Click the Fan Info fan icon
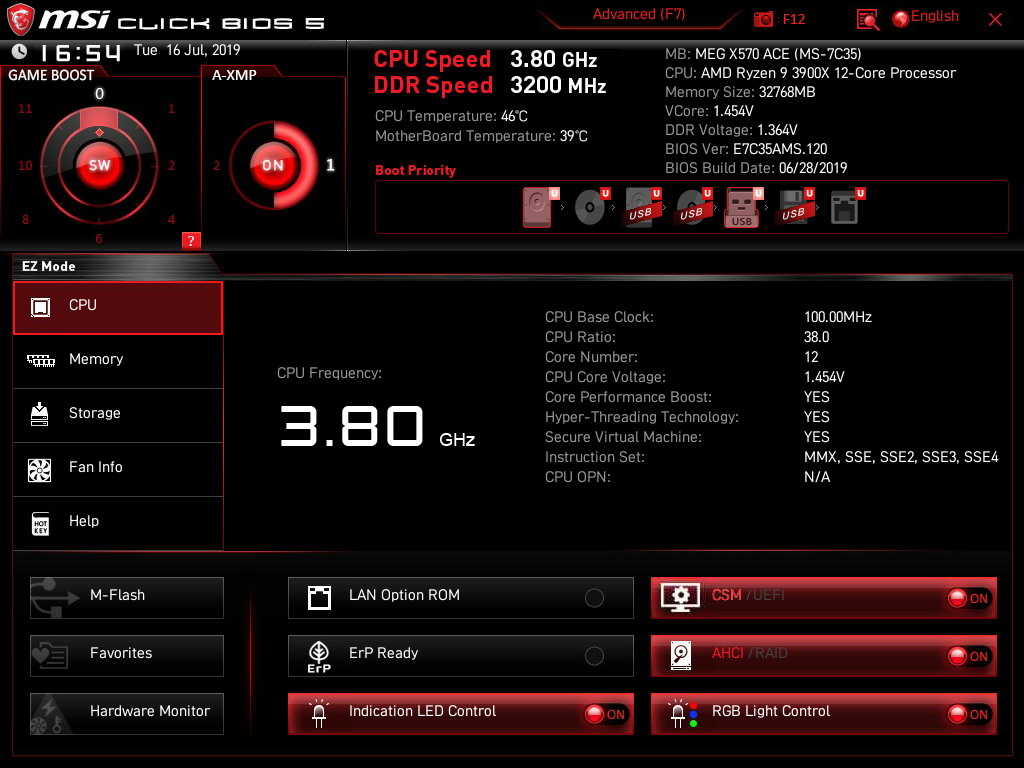This screenshot has width=1024, height=768. coord(39,470)
